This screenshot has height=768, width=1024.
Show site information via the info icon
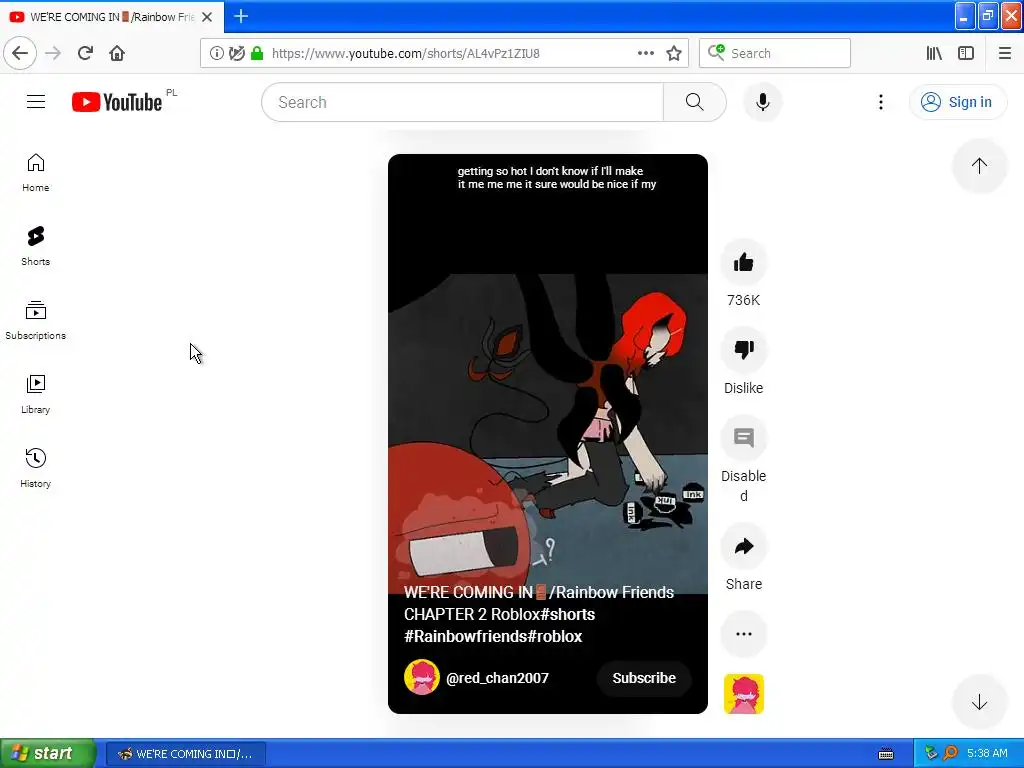[216, 54]
